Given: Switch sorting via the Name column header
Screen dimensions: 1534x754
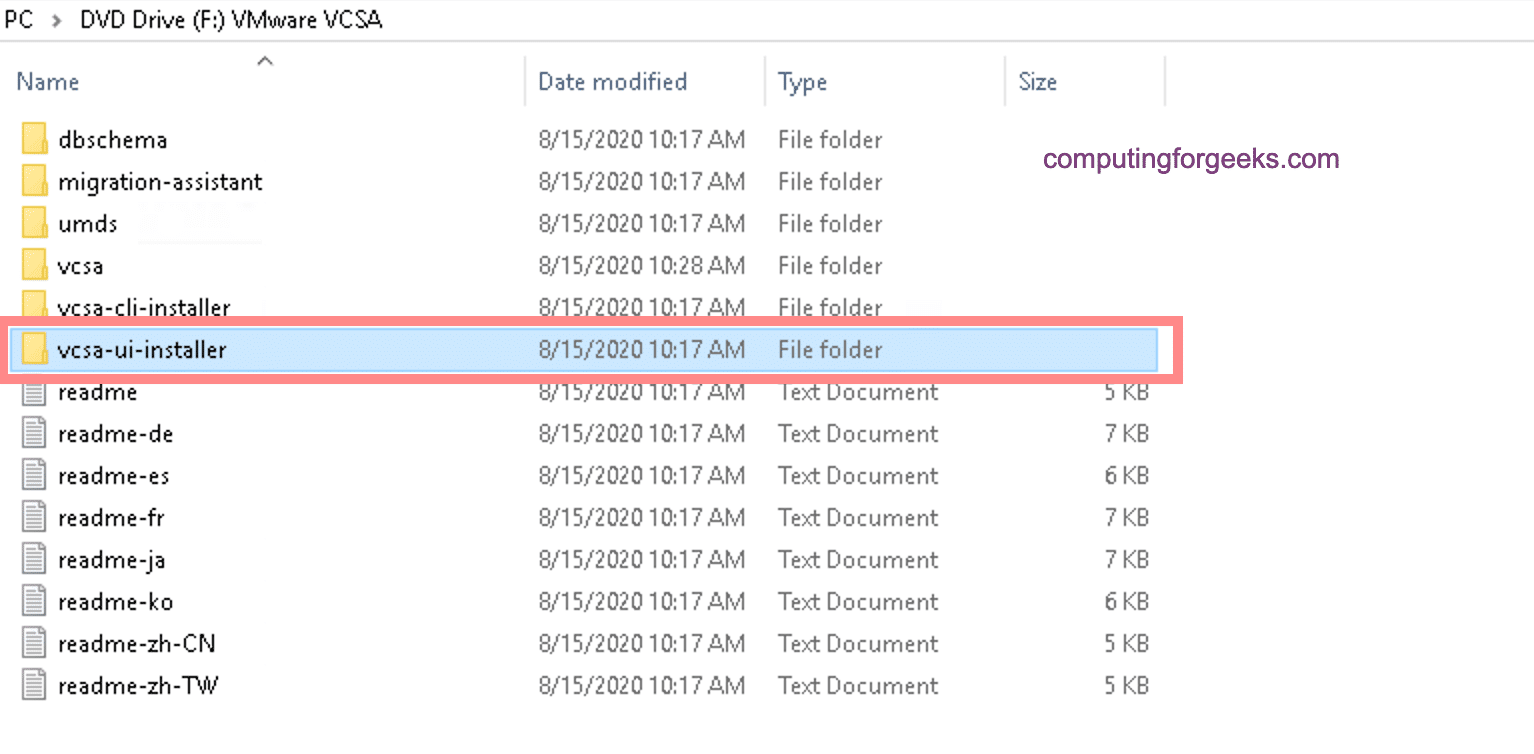Looking at the screenshot, I should coord(47,81).
